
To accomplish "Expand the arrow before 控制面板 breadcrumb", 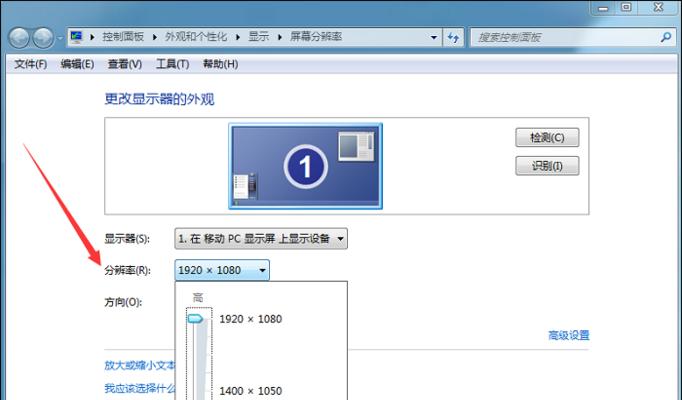I will (92, 37).
